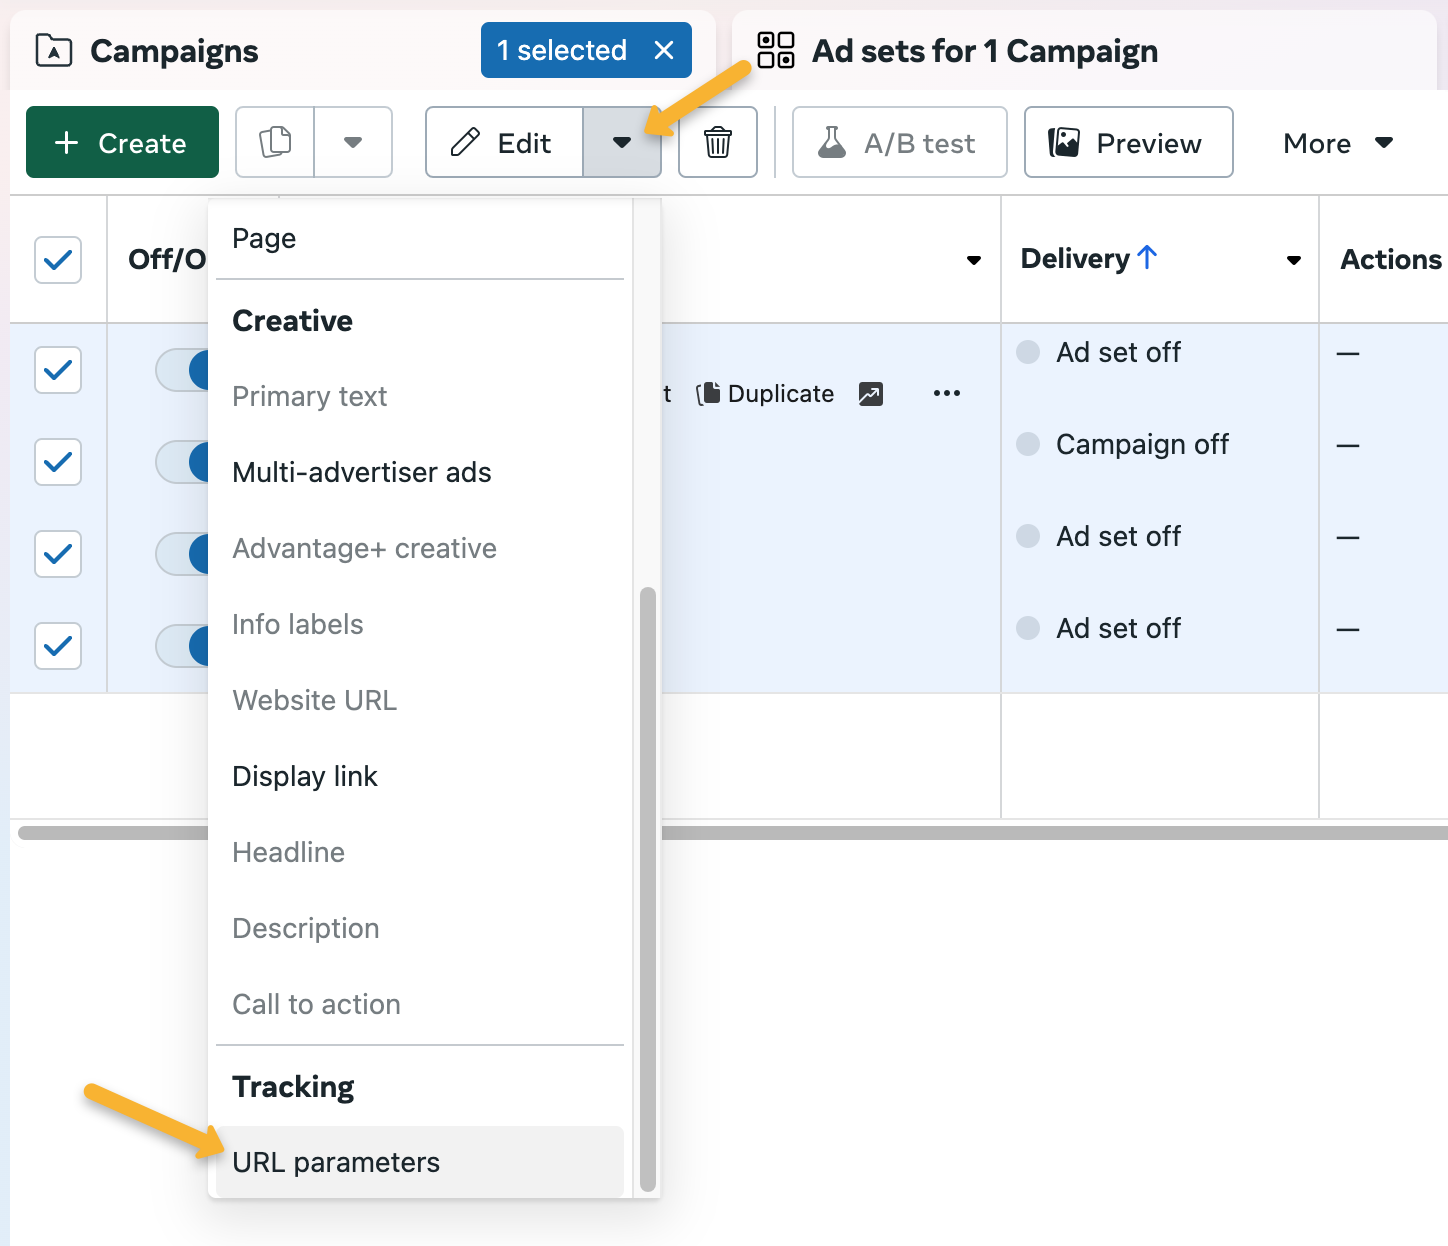Select URL parameters under Tracking
This screenshot has height=1246, width=1448.
click(x=336, y=1162)
